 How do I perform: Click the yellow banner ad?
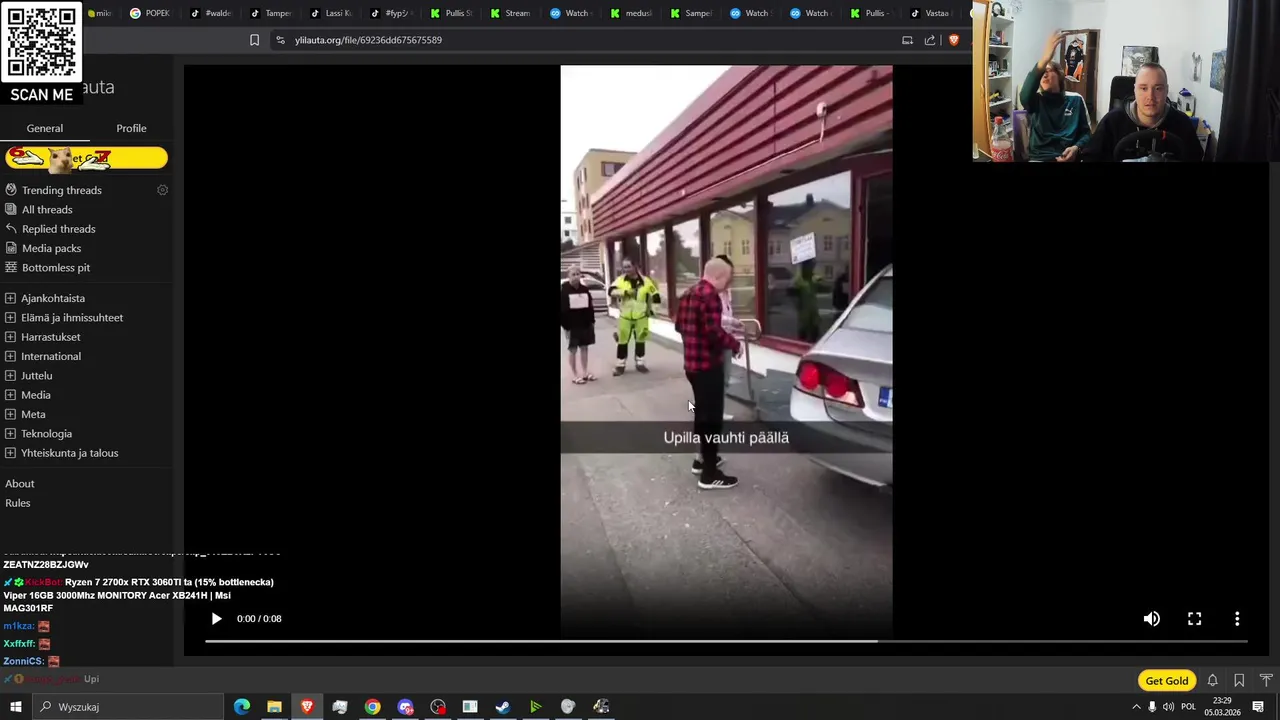(86, 158)
